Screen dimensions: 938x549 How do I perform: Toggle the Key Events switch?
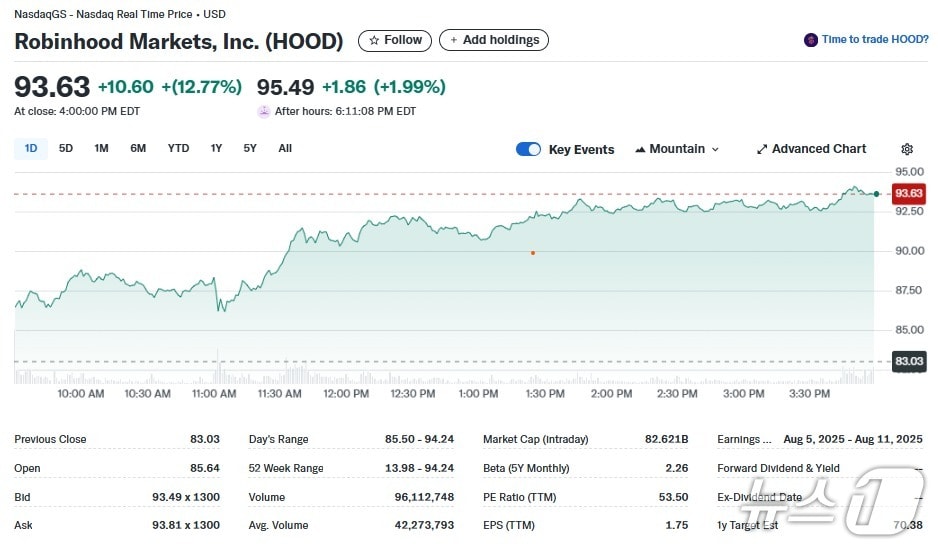pos(528,149)
